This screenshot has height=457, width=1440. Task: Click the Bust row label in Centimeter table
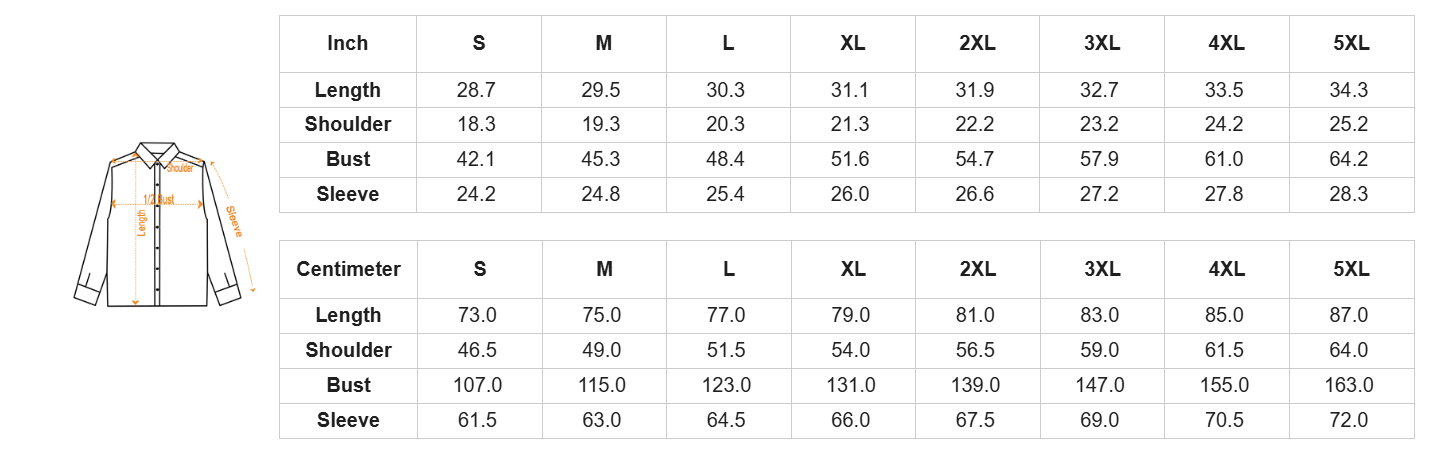(x=348, y=385)
